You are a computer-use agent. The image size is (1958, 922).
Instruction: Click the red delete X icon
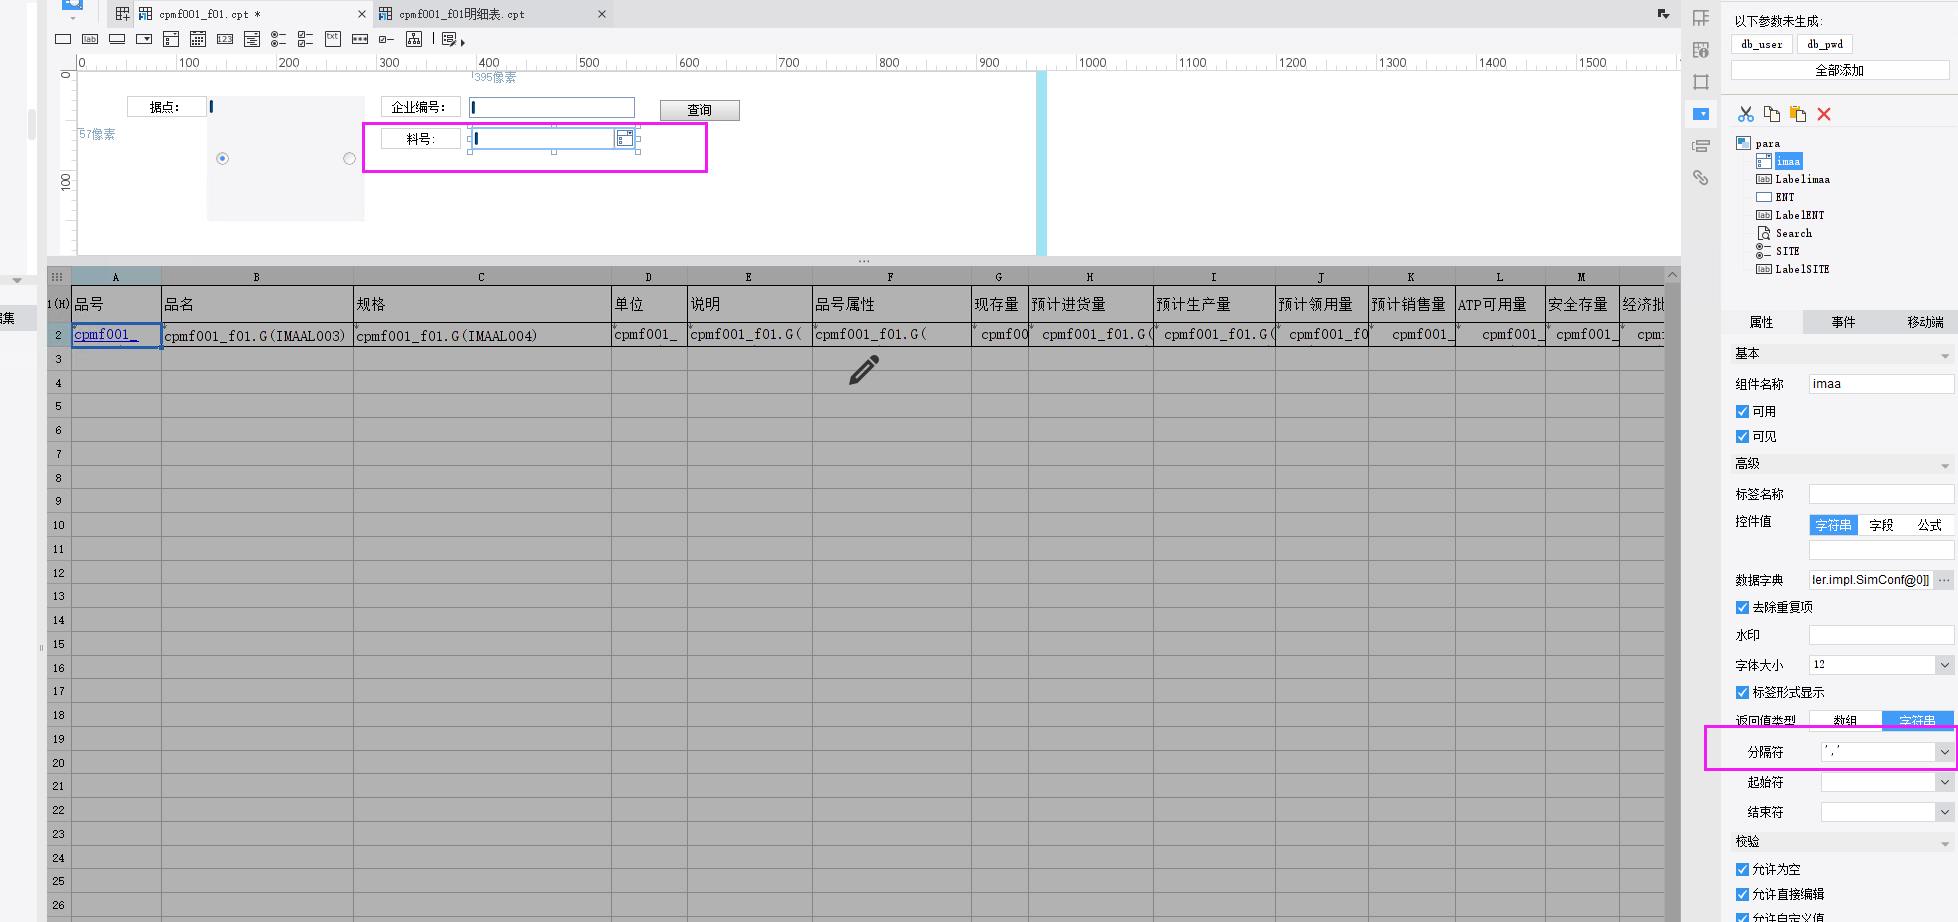[1824, 114]
